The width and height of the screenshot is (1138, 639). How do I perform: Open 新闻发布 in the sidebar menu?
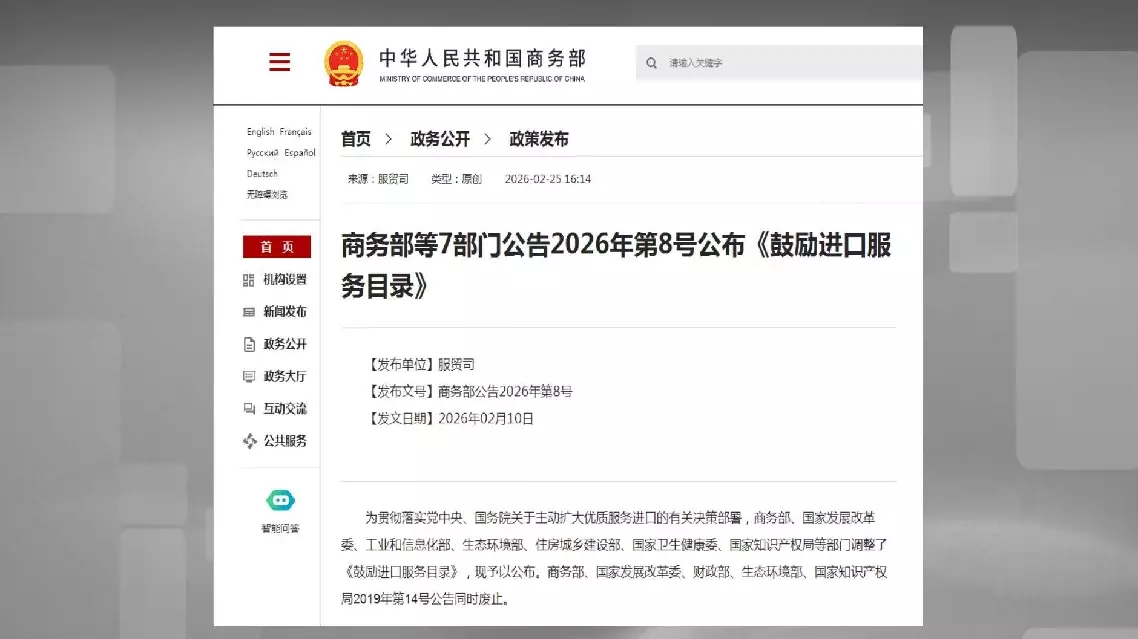[x=285, y=312]
